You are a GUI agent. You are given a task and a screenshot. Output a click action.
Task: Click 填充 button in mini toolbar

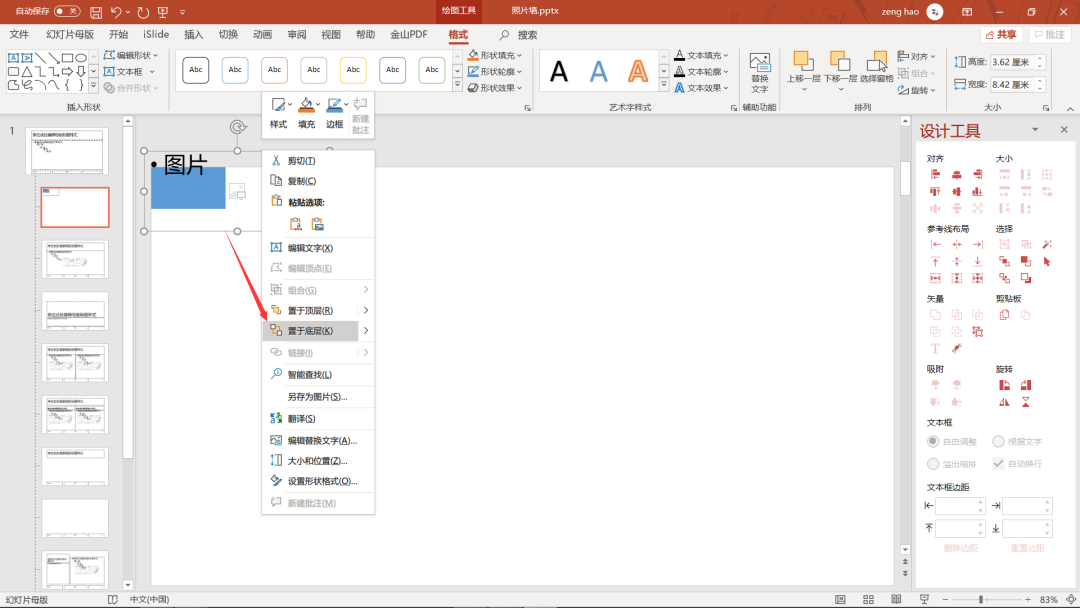(307, 114)
